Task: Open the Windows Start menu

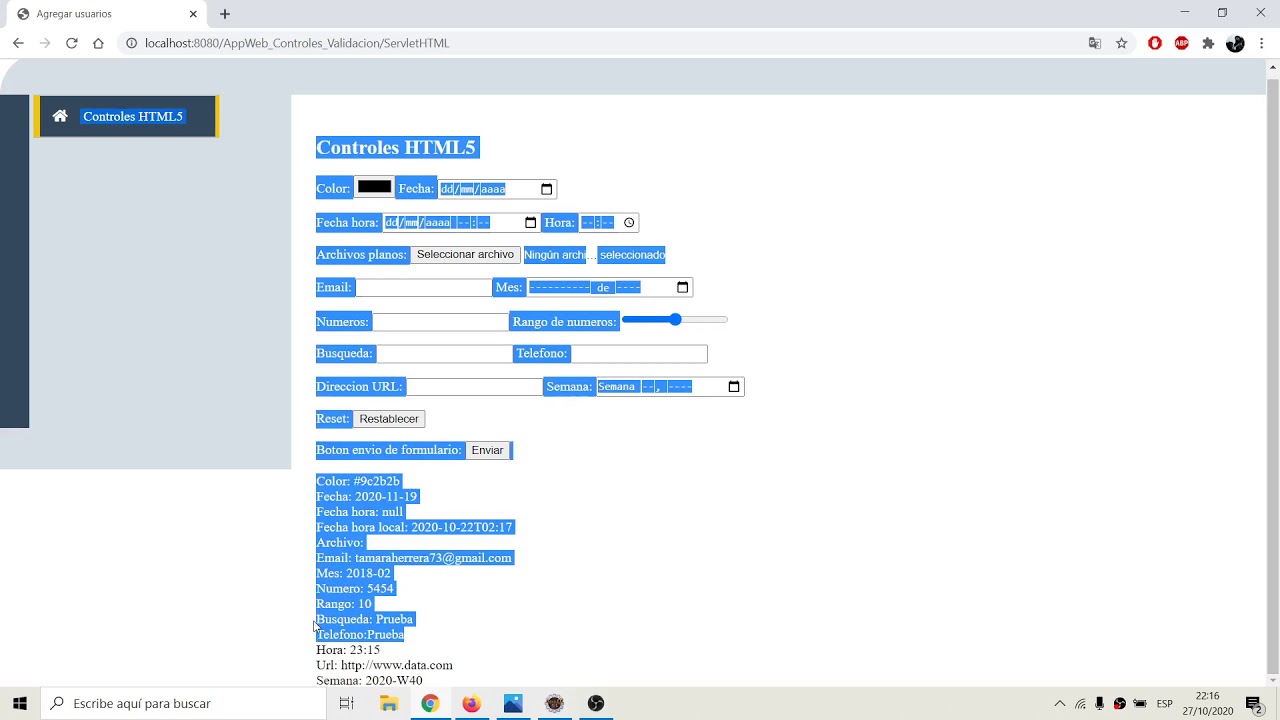Action: click(20, 703)
